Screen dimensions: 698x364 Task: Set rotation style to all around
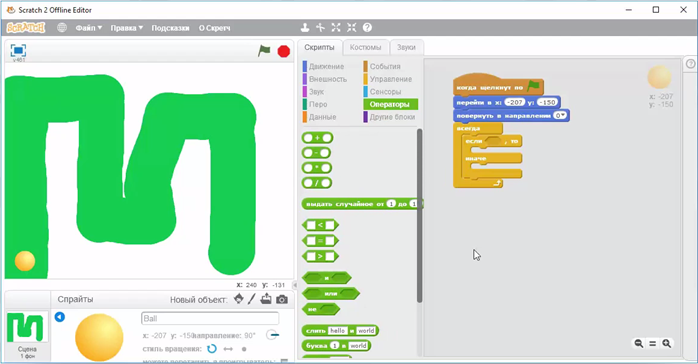tap(212, 349)
